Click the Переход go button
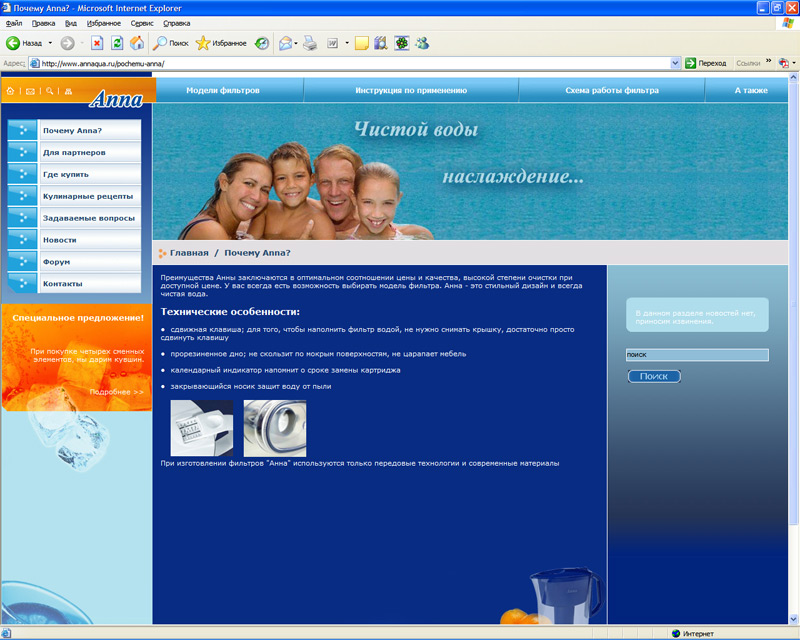The width and height of the screenshot is (800, 640). pos(706,63)
